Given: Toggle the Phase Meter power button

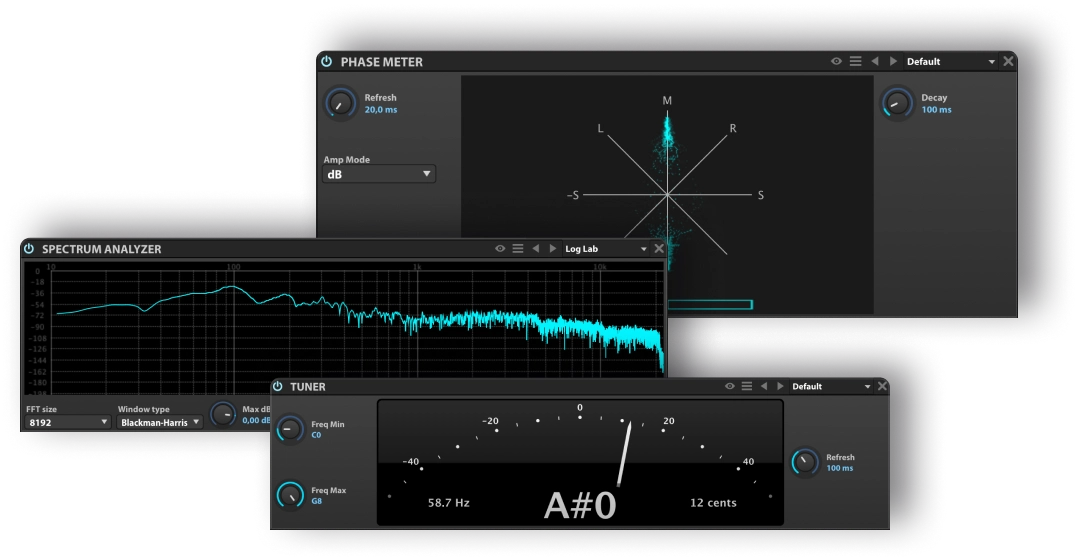Looking at the screenshot, I should [x=326, y=62].
